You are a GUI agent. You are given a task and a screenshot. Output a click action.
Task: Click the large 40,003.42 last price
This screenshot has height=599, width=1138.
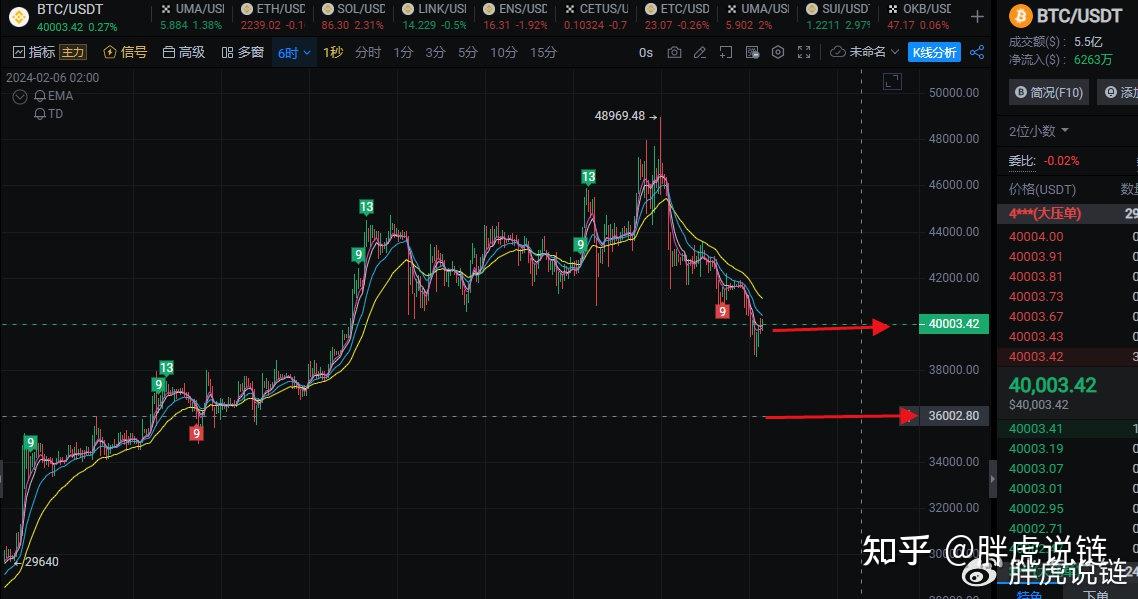click(1052, 385)
